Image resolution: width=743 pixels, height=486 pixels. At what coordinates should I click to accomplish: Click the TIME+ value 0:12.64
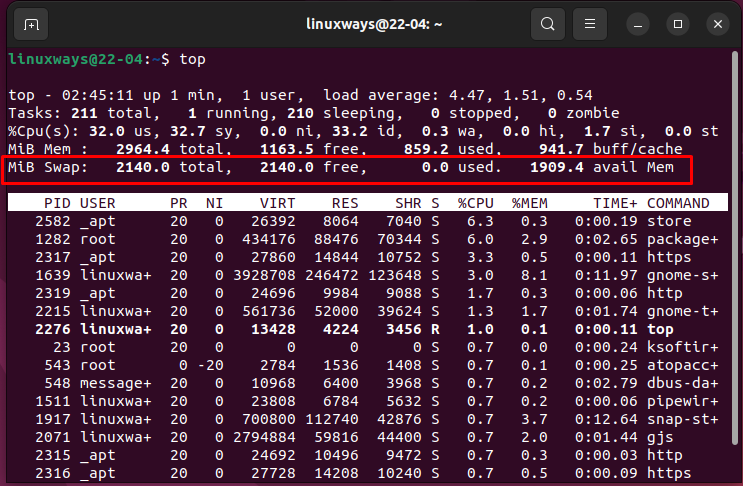pos(607,419)
